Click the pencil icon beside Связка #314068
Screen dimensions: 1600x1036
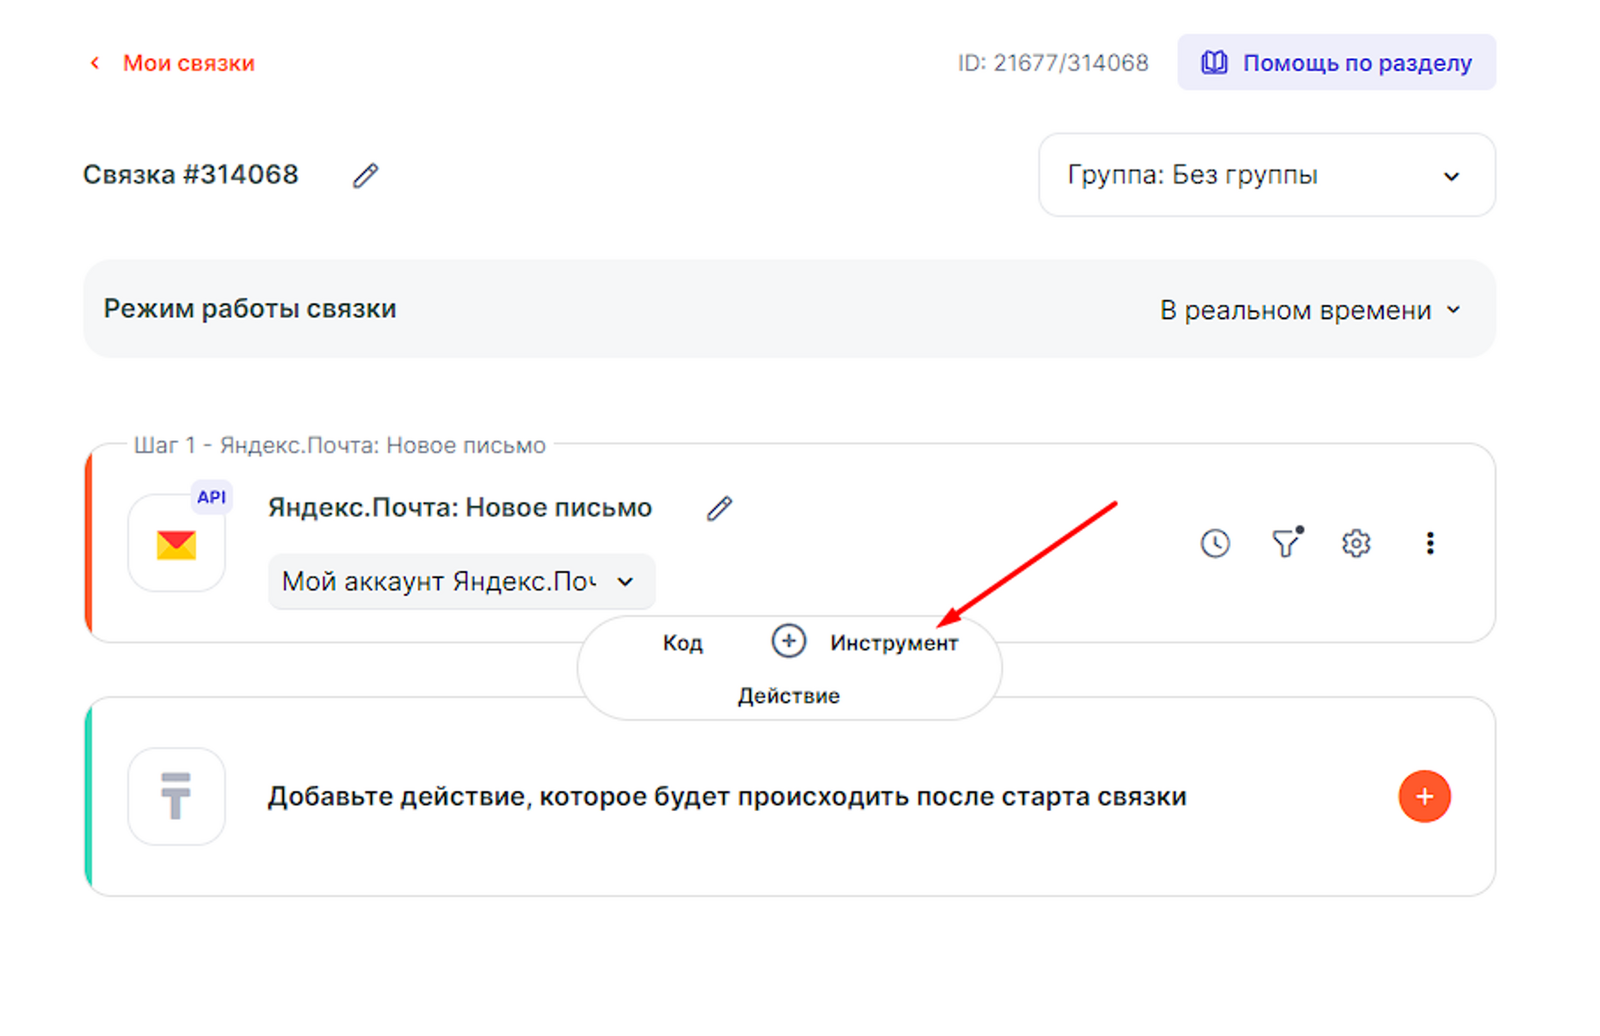point(365,176)
